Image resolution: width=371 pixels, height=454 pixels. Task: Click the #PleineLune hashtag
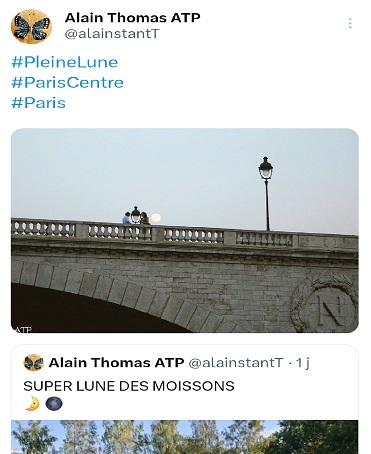(x=65, y=62)
